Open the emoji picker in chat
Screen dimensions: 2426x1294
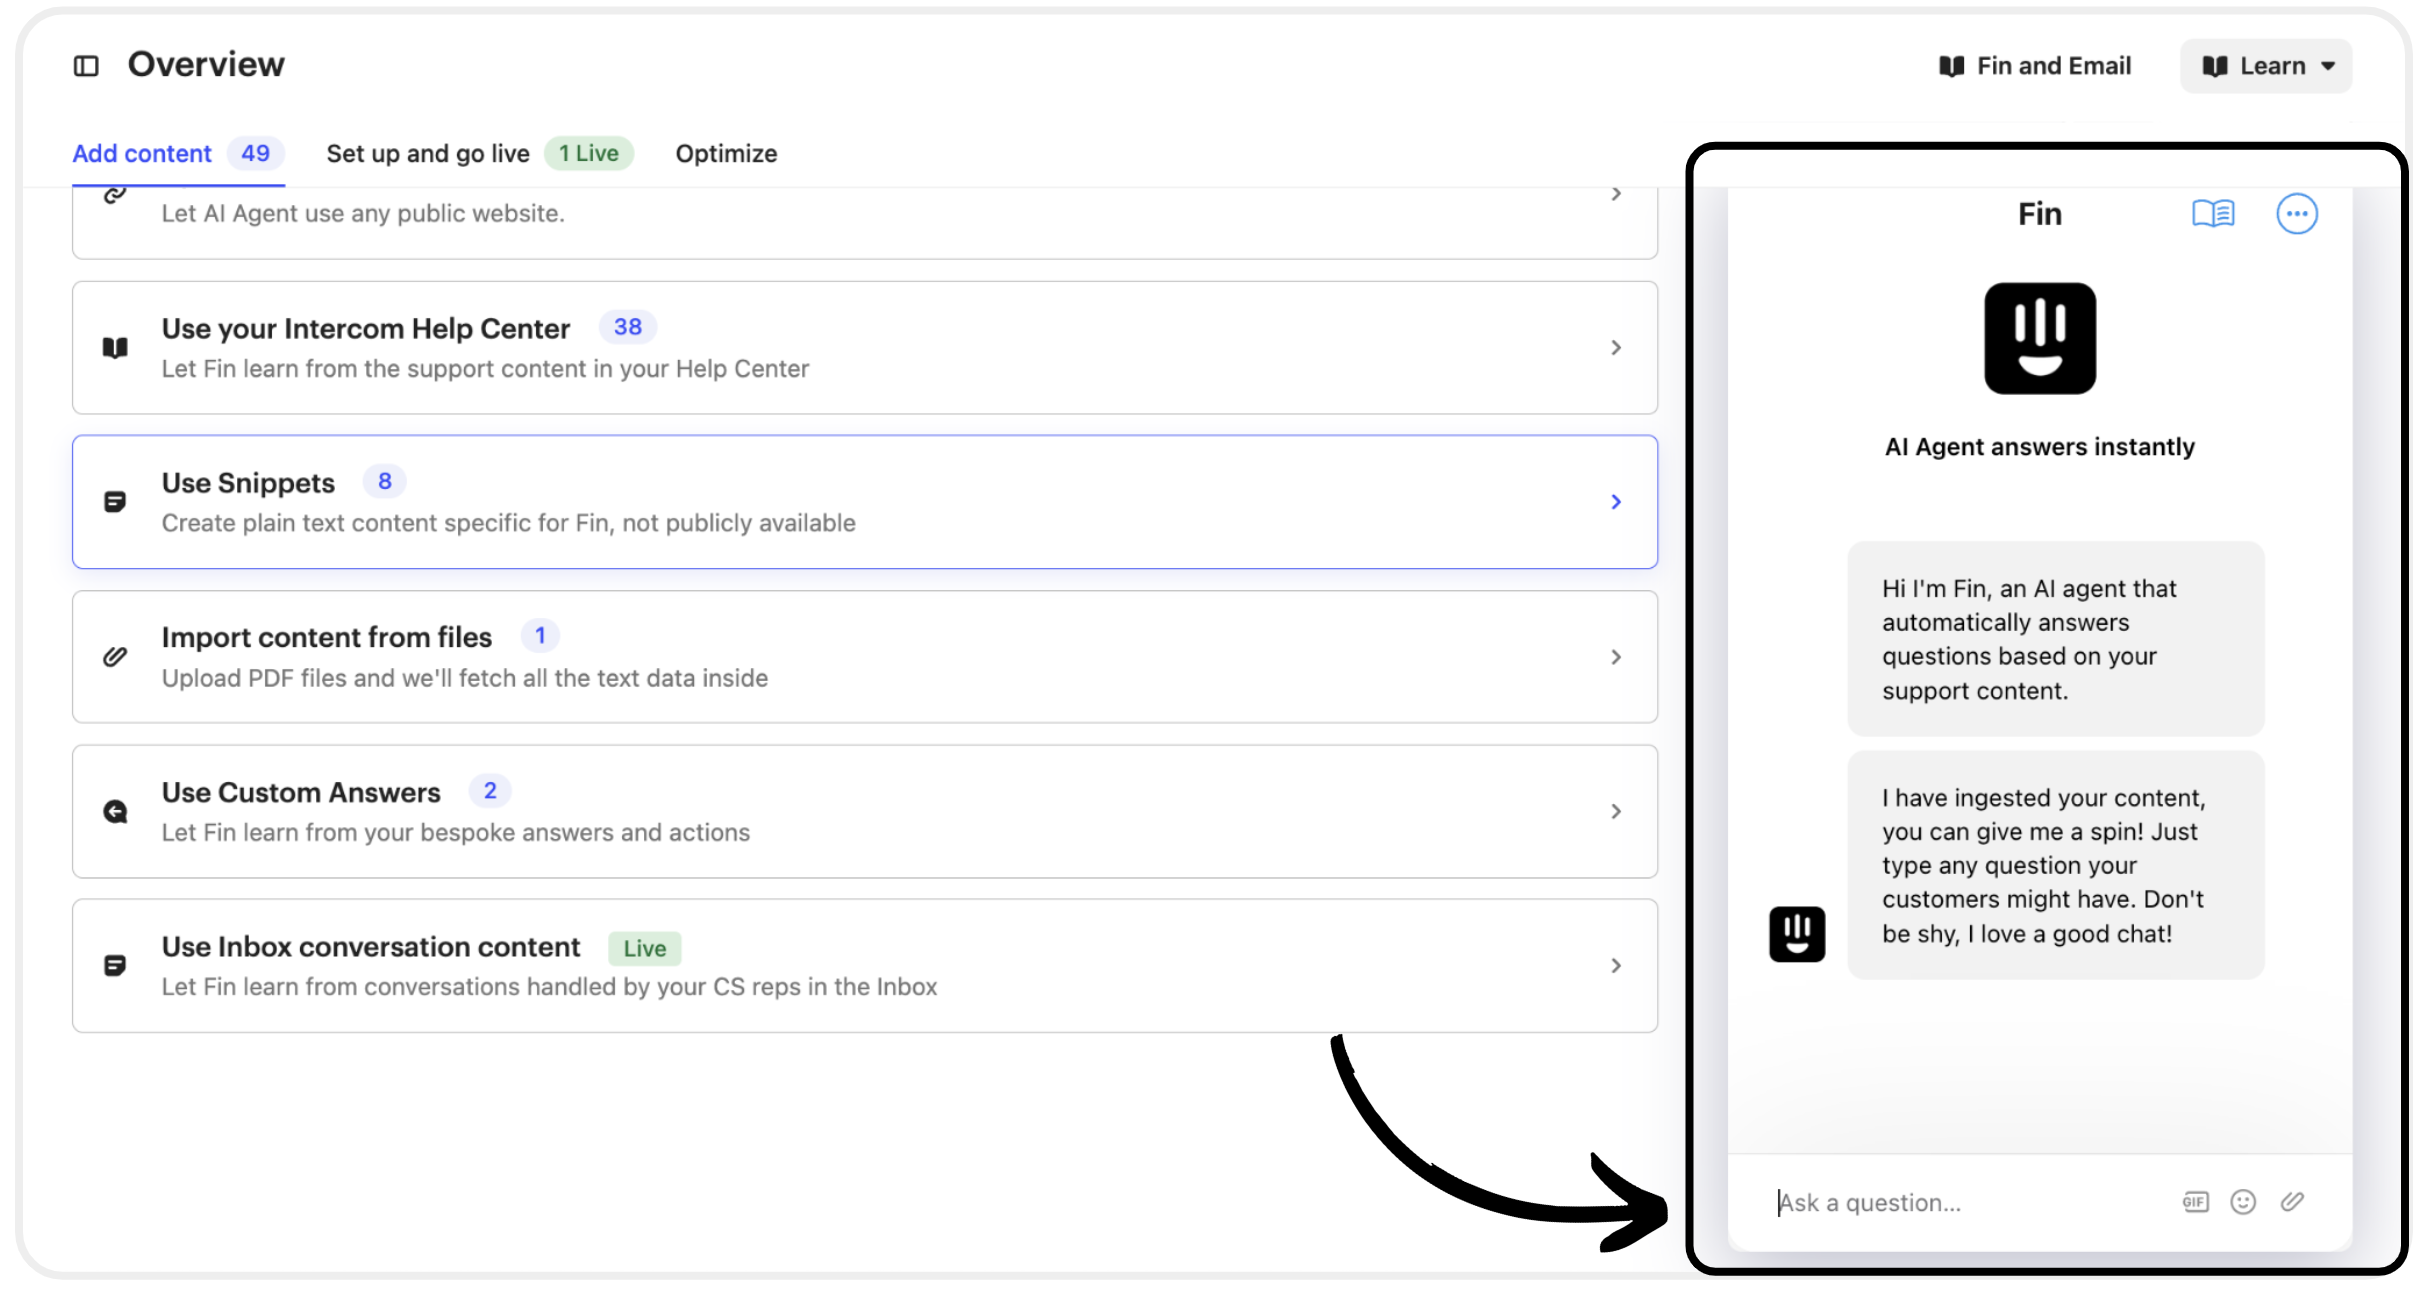[x=2243, y=1202]
